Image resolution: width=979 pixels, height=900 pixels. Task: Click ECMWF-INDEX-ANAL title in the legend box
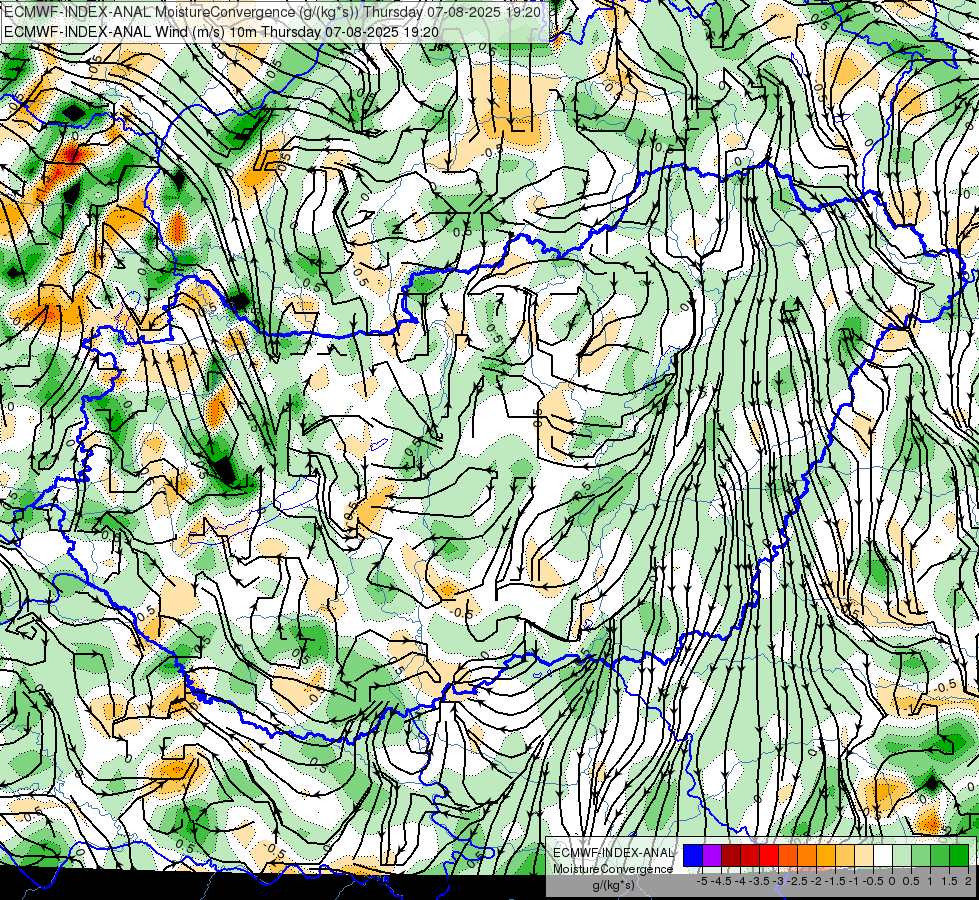614,853
